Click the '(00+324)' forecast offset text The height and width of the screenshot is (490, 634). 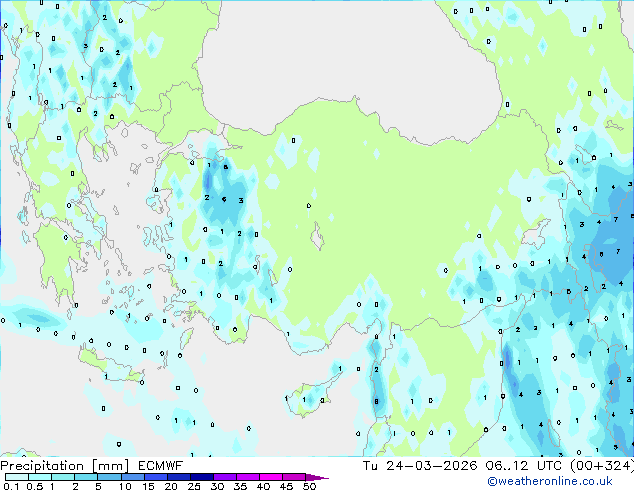(x=602, y=466)
